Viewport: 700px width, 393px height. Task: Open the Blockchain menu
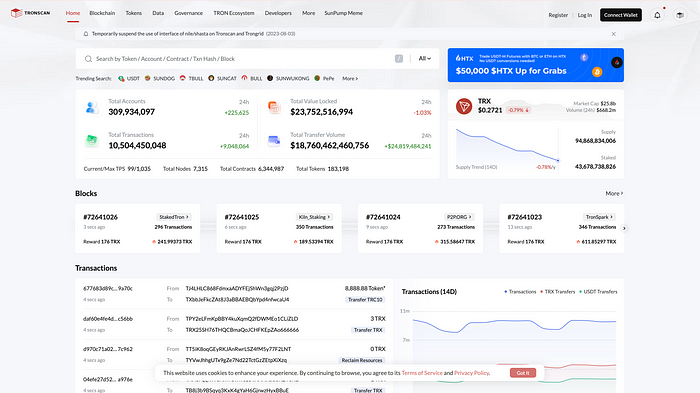click(102, 13)
